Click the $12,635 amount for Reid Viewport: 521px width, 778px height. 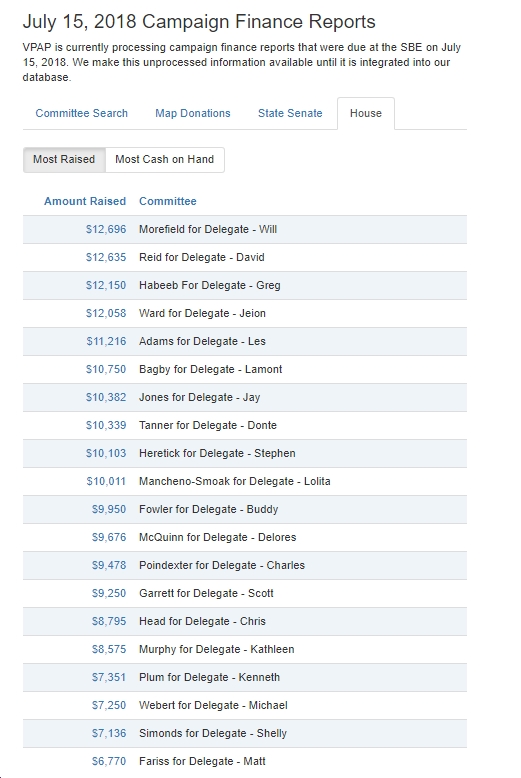[106, 258]
